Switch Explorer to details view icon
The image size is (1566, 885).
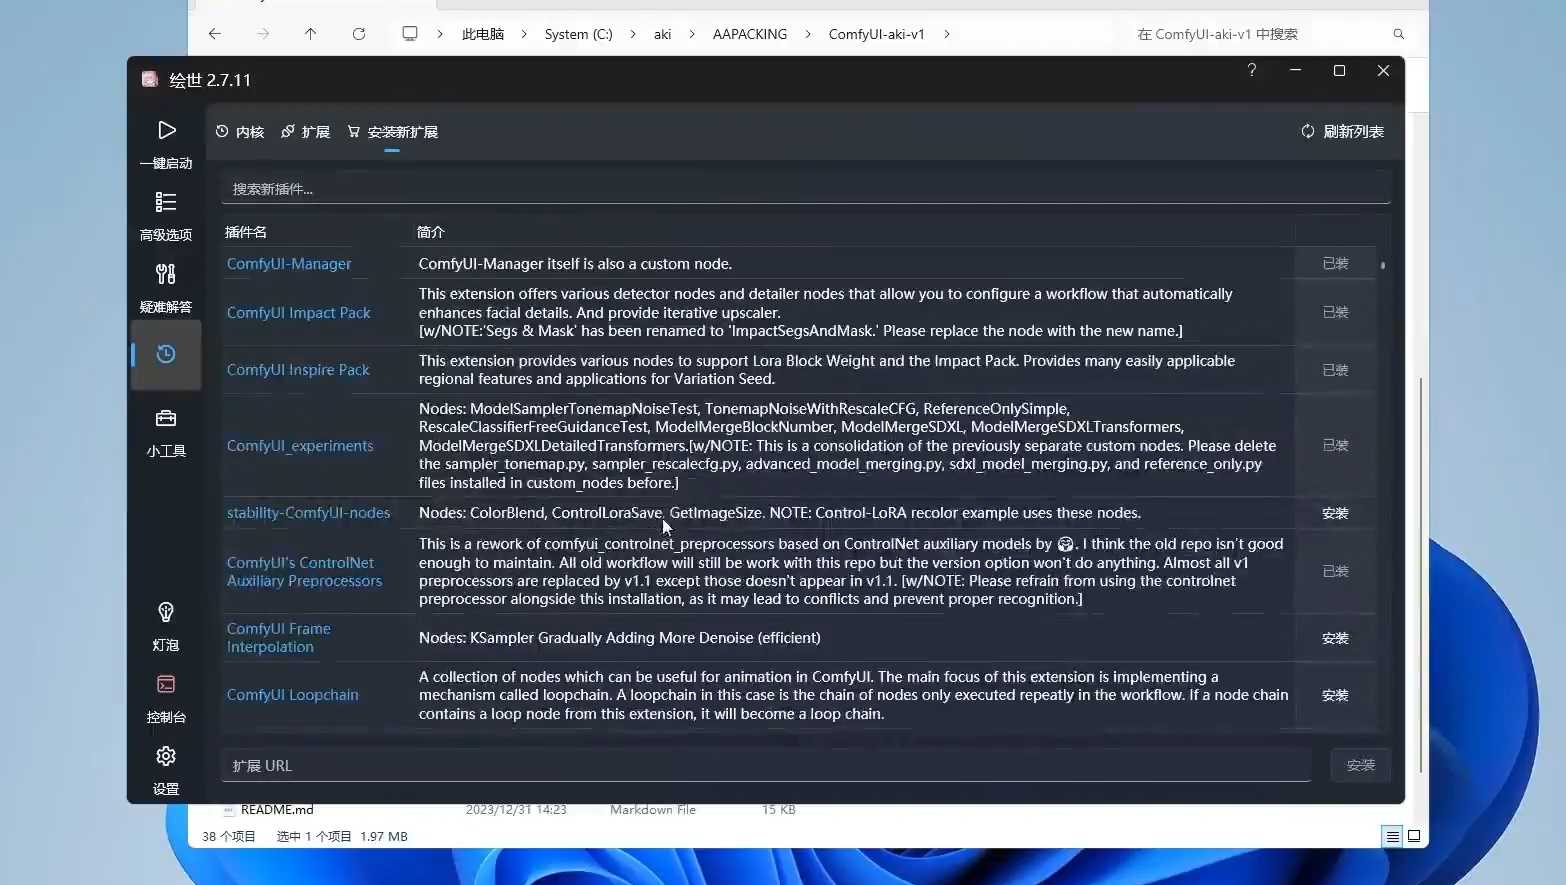coord(1392,836)
